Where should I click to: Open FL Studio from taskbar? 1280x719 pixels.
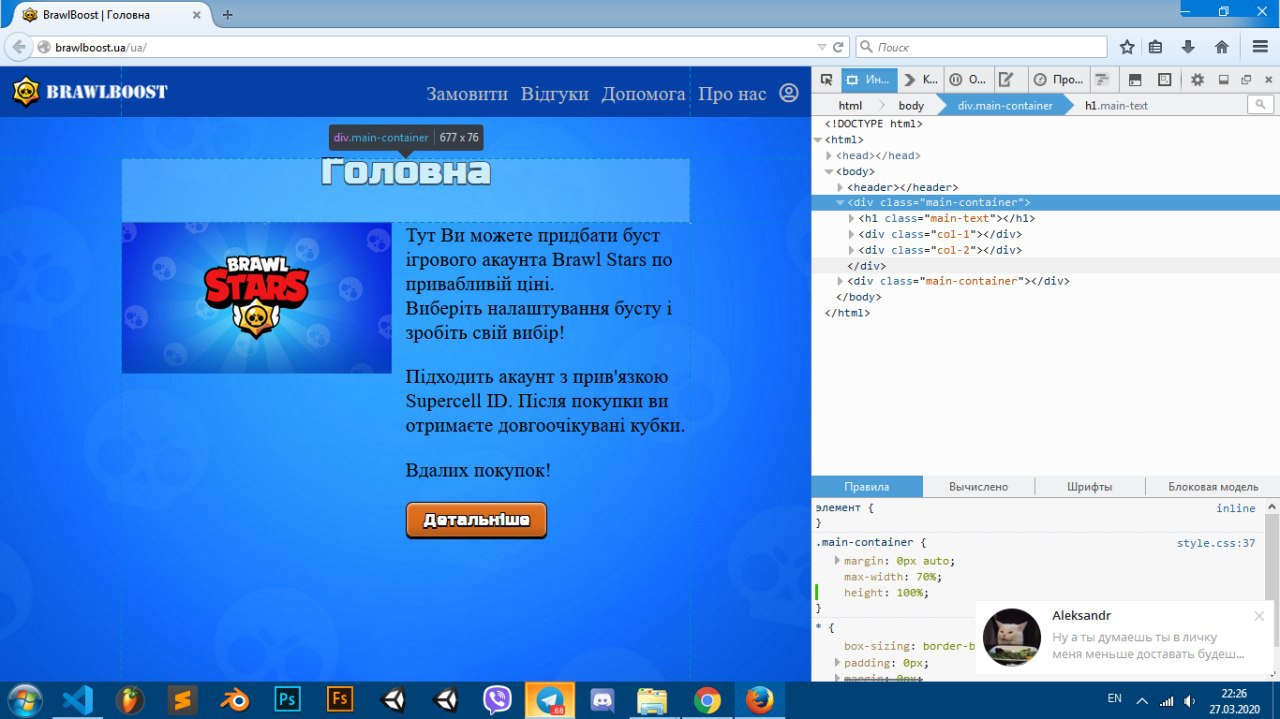tap(130, 700)
